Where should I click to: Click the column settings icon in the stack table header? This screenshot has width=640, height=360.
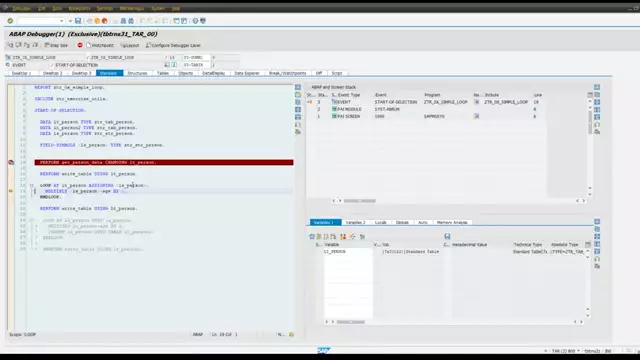pos(590,95)
